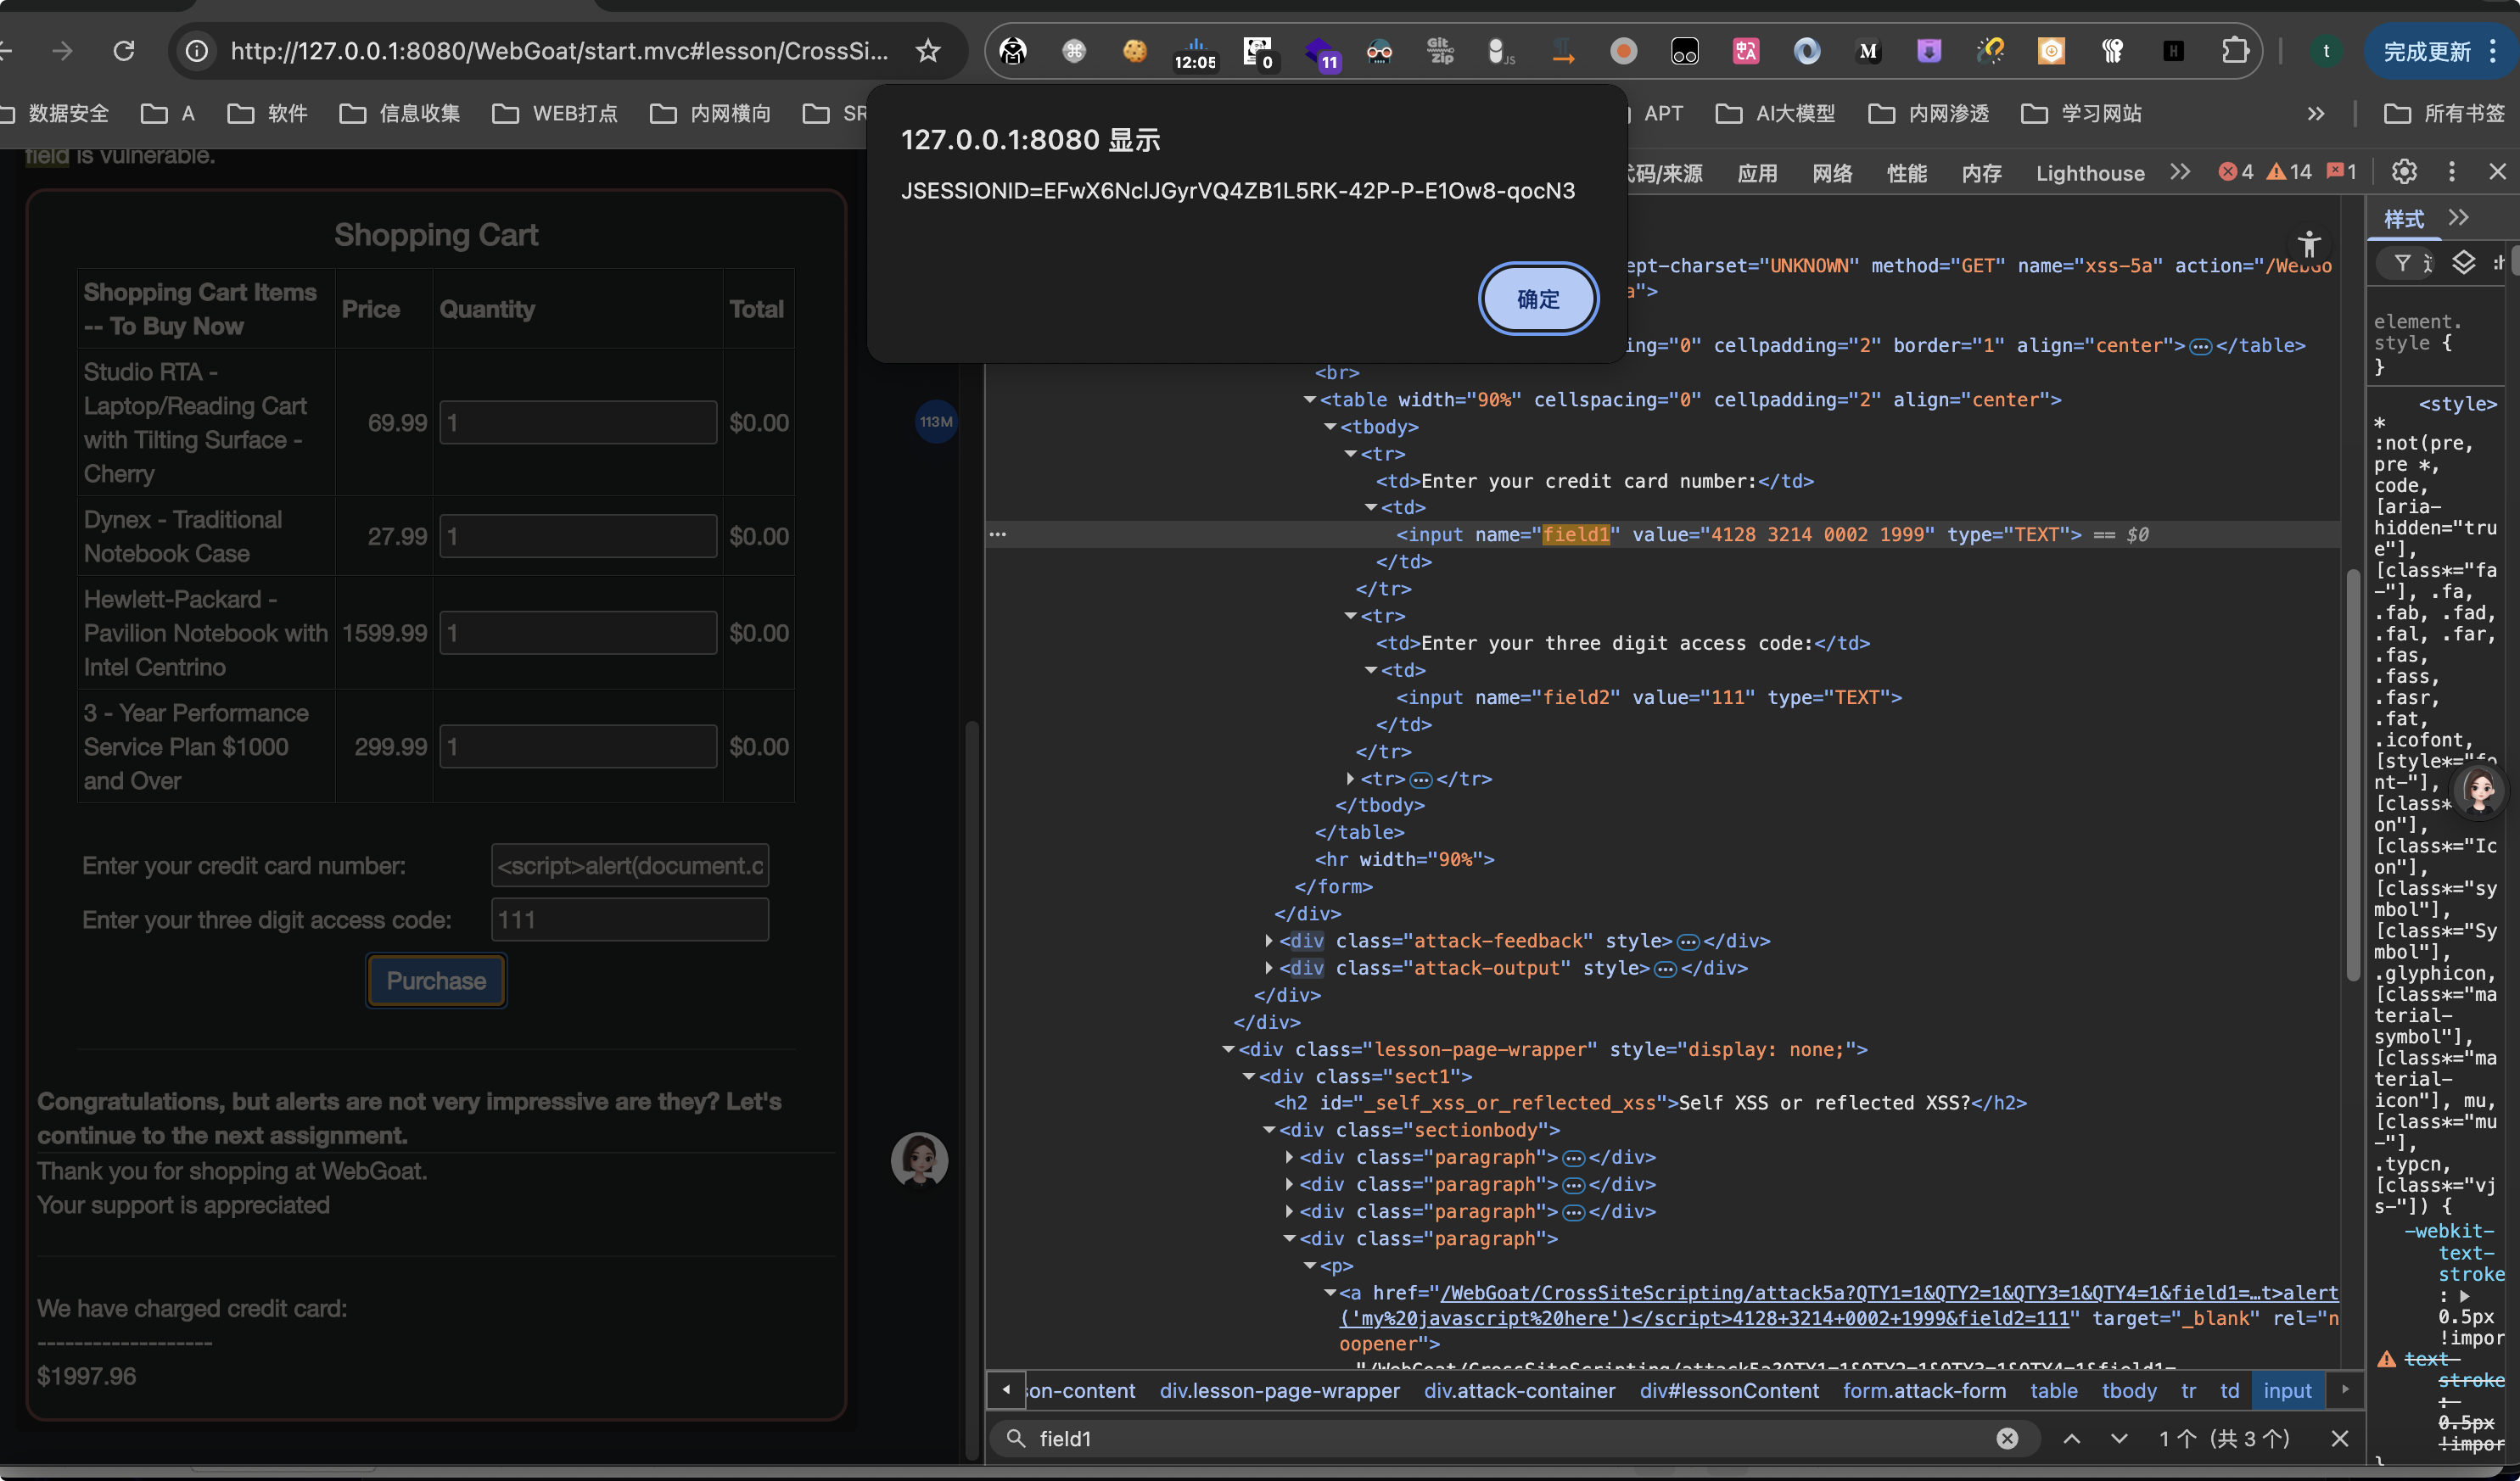
Task: Bookmark this page with the star icon
Action: (x=928, y=51)
